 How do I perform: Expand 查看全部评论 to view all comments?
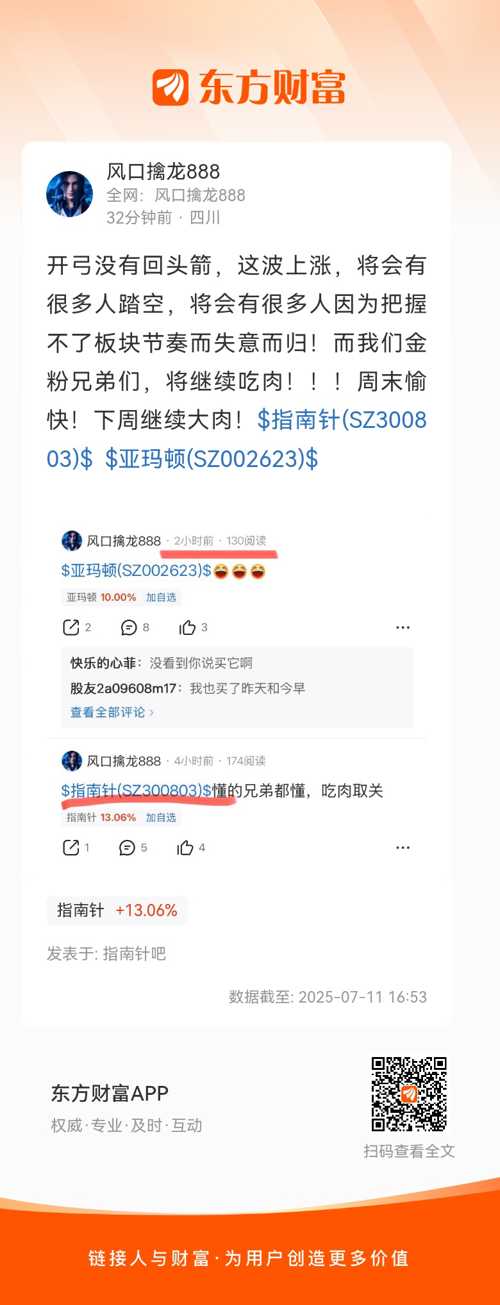click(112, 712)
